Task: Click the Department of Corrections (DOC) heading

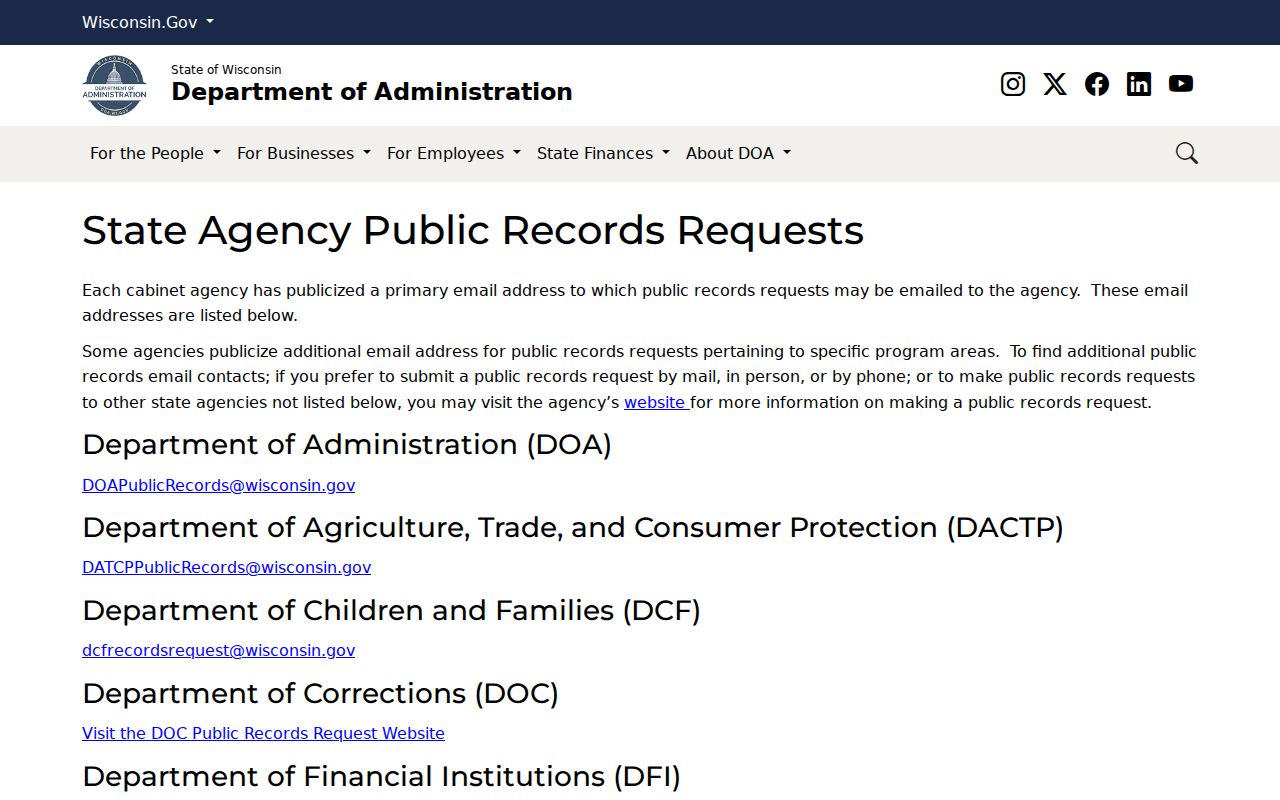Action: coord(320,693)
